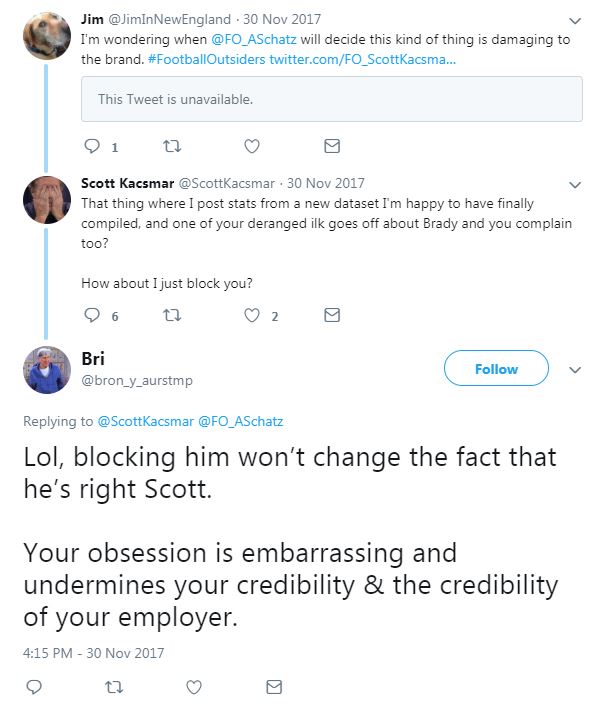The image size is (611, 710).
Task: Like Jim's tweet with heart icon
Action: point(252,147)
